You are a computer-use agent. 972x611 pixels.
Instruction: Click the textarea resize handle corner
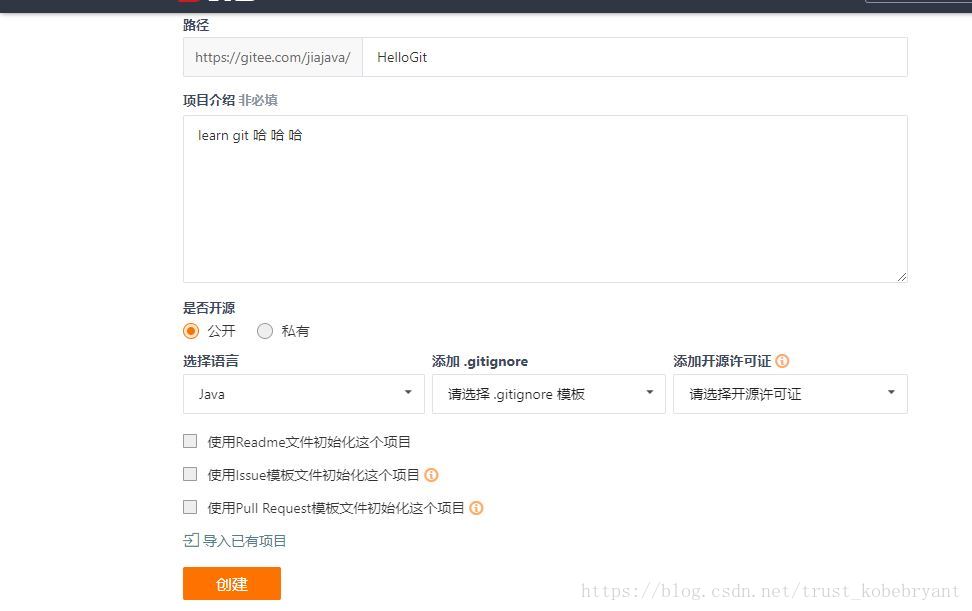(901, 277)
